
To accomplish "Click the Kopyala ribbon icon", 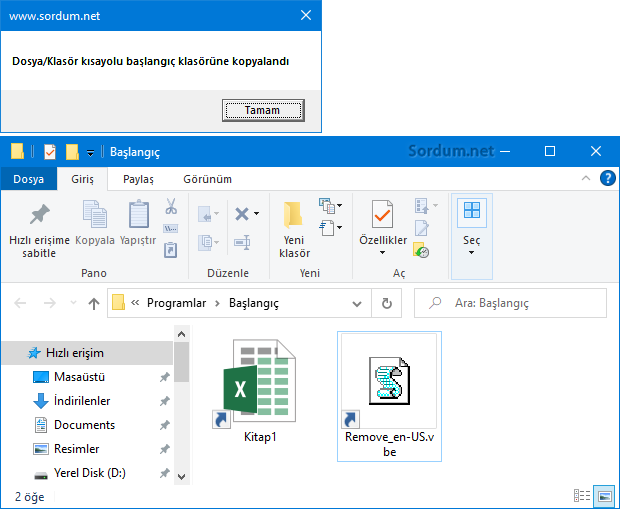I will click(95, 214).
